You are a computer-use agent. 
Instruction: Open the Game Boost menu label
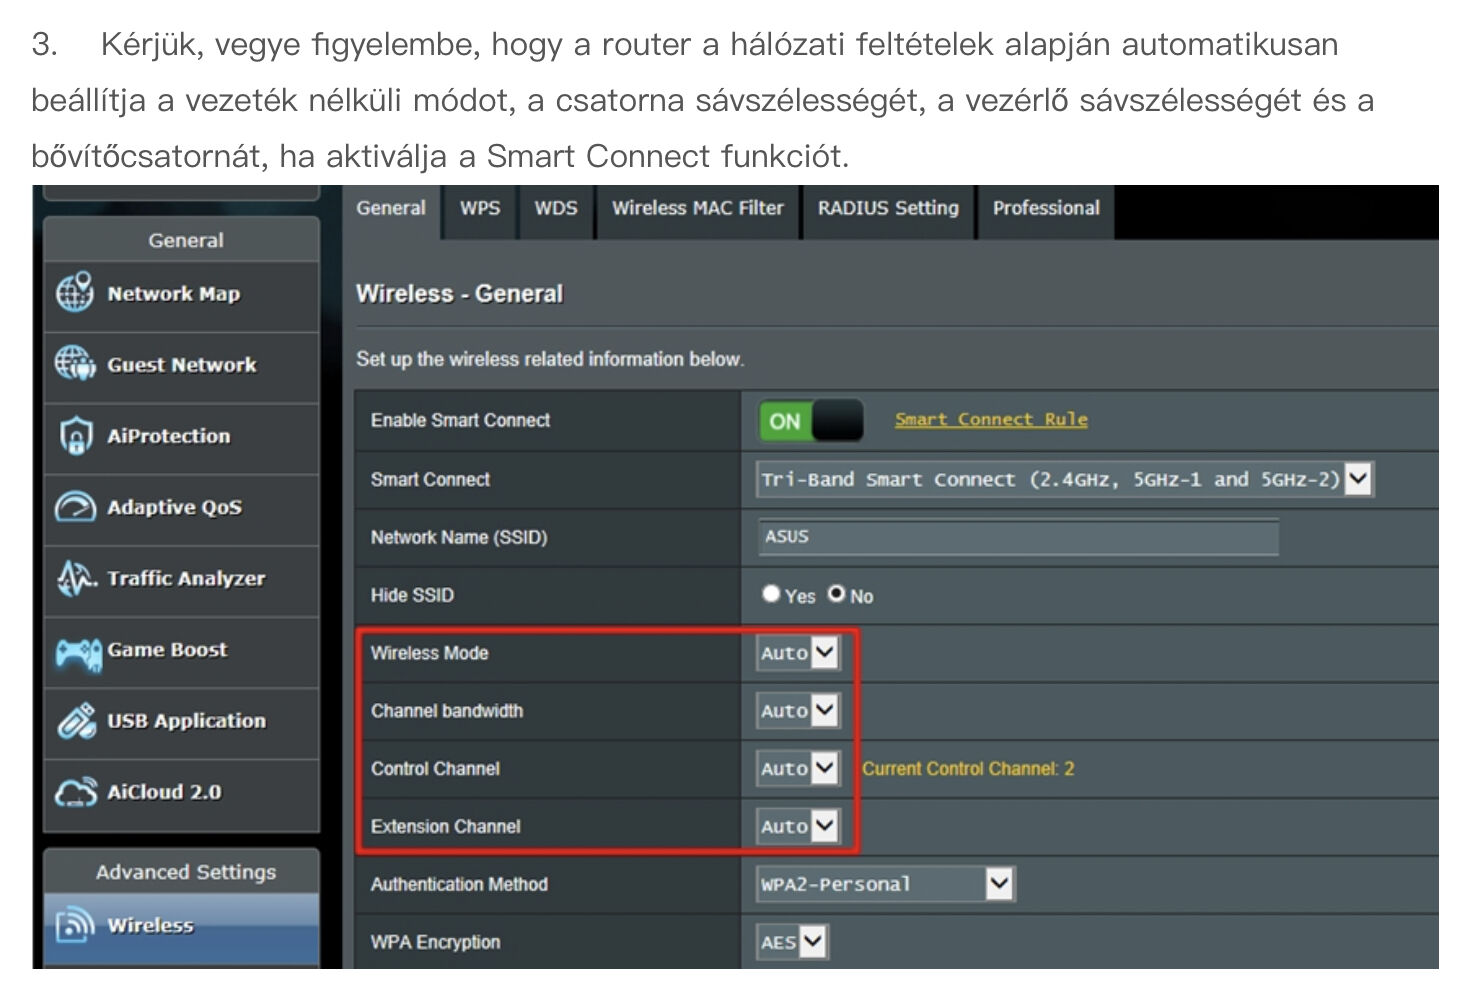(168, 650)
